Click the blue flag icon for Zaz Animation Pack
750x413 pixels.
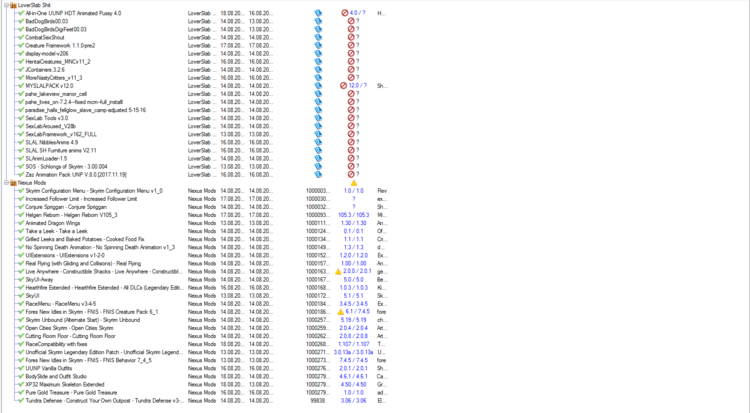[x=318, y=175]
